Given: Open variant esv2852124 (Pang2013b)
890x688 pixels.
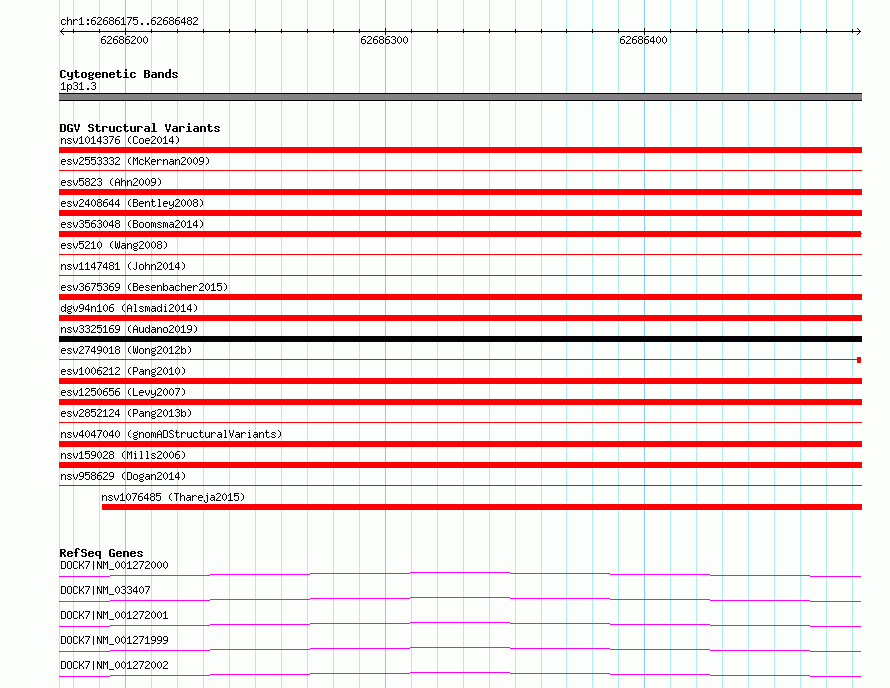Looking at the screenshot, I should [x=126, y=413].
